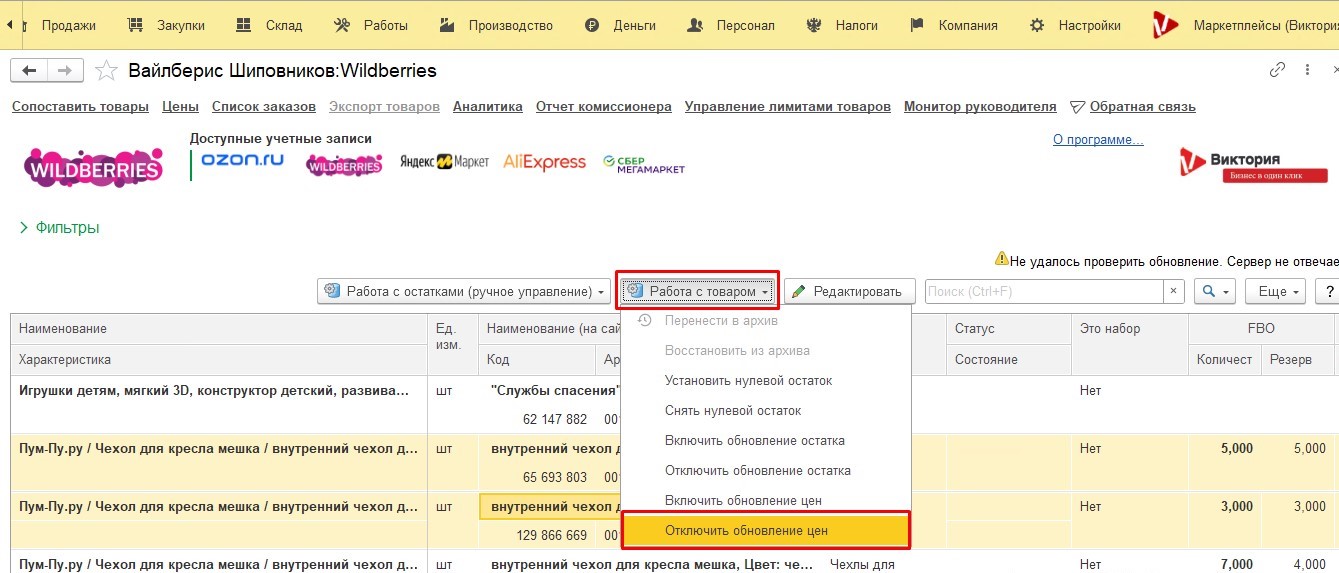Select the СберМегаМаркет account logo
Image resolution: width=1339 pixels, height=573 pixels.
point(644,164)
